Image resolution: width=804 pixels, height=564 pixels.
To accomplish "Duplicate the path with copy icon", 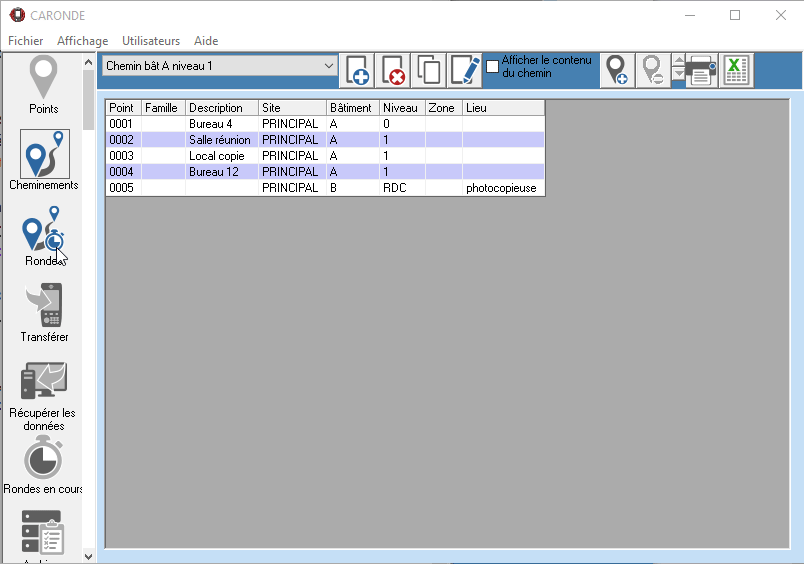I will click(x=429, y=70).
